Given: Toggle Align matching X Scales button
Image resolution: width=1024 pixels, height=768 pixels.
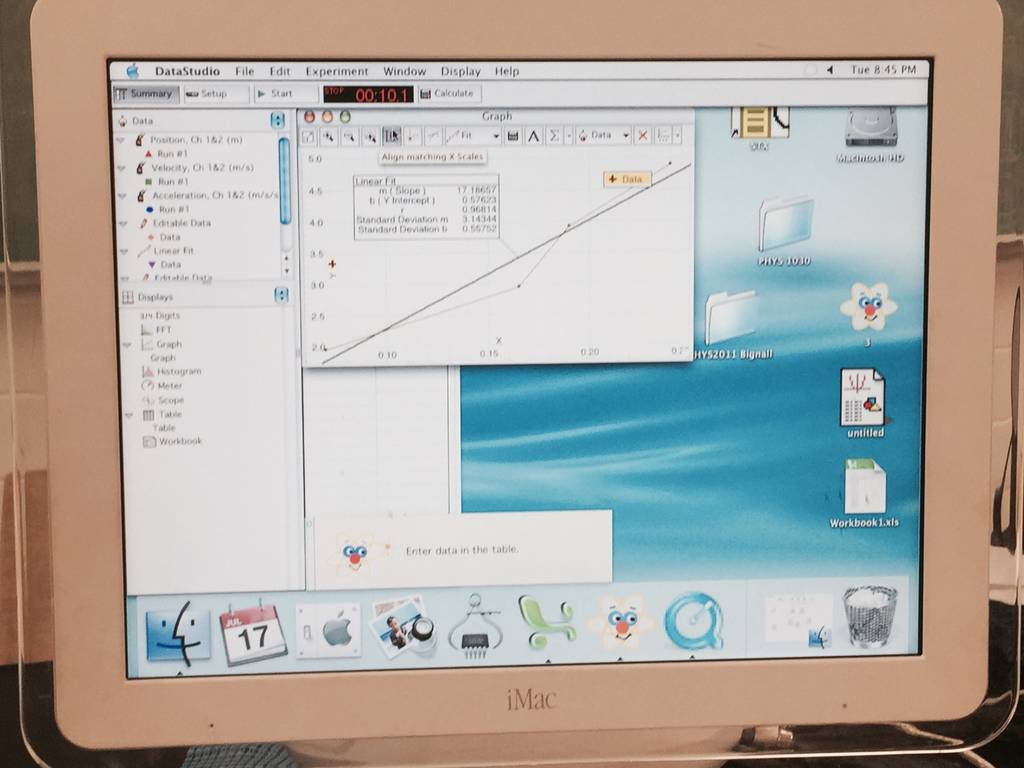Looking at the screenshot, I should [x=391, y=136].
